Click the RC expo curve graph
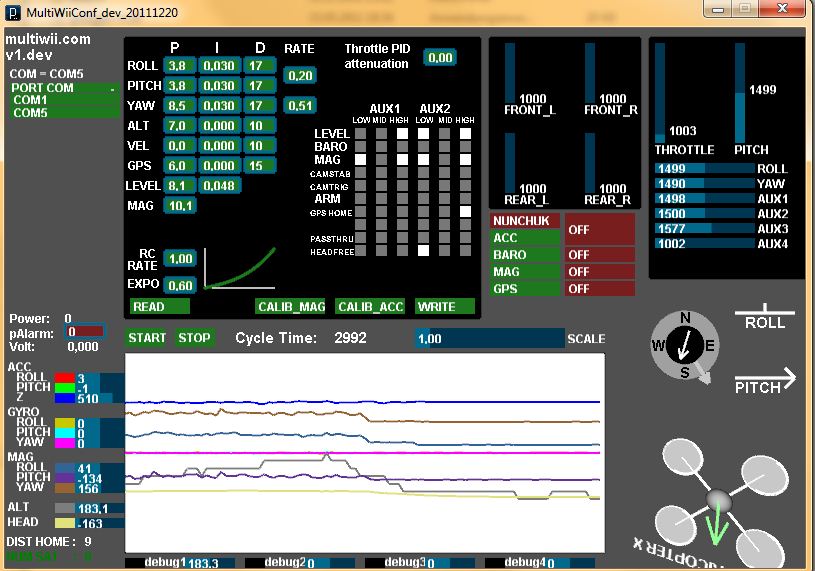 [240, 268]
